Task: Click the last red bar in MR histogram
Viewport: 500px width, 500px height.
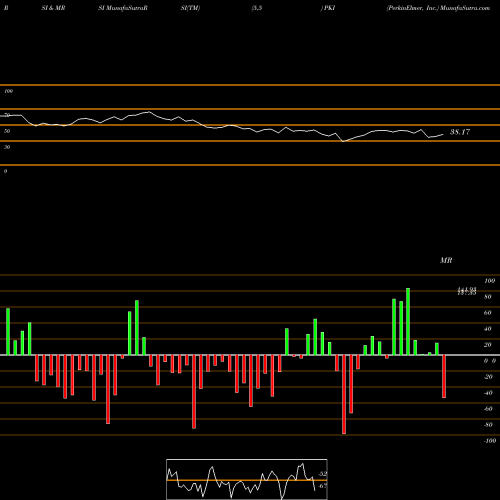Action: tap(444, 376)
